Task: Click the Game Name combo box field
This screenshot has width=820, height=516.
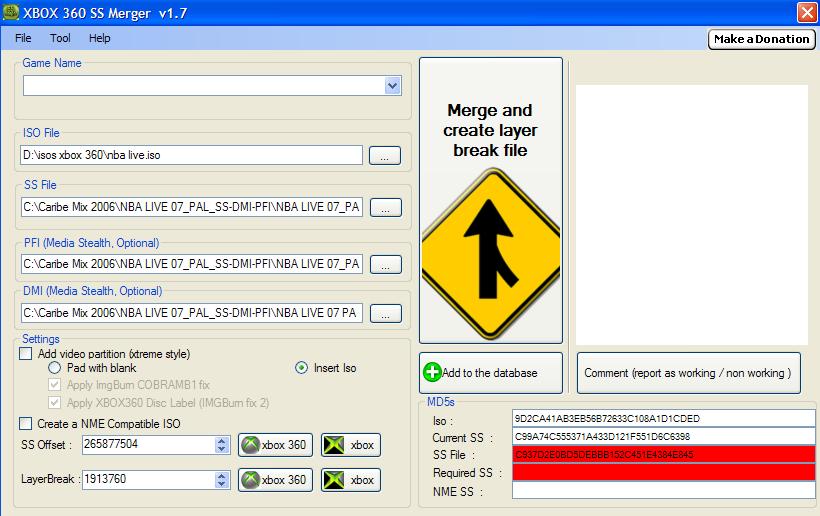Action: coord(212,86)
